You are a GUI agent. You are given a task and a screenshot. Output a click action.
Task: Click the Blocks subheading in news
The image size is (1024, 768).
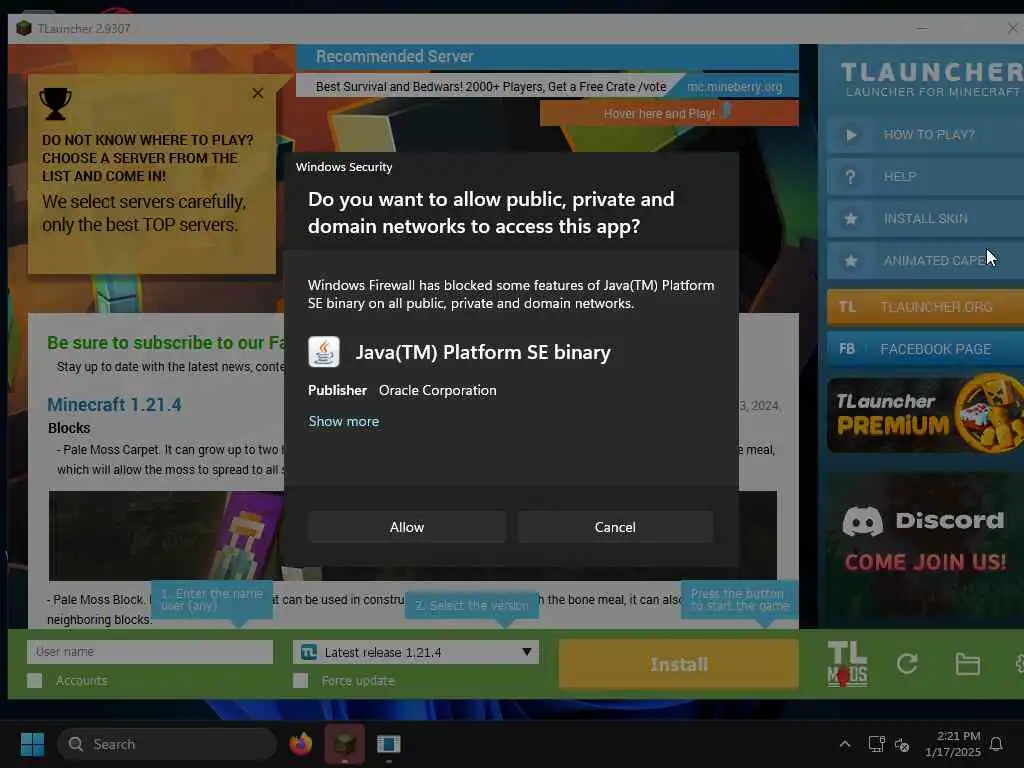(69, 428)
